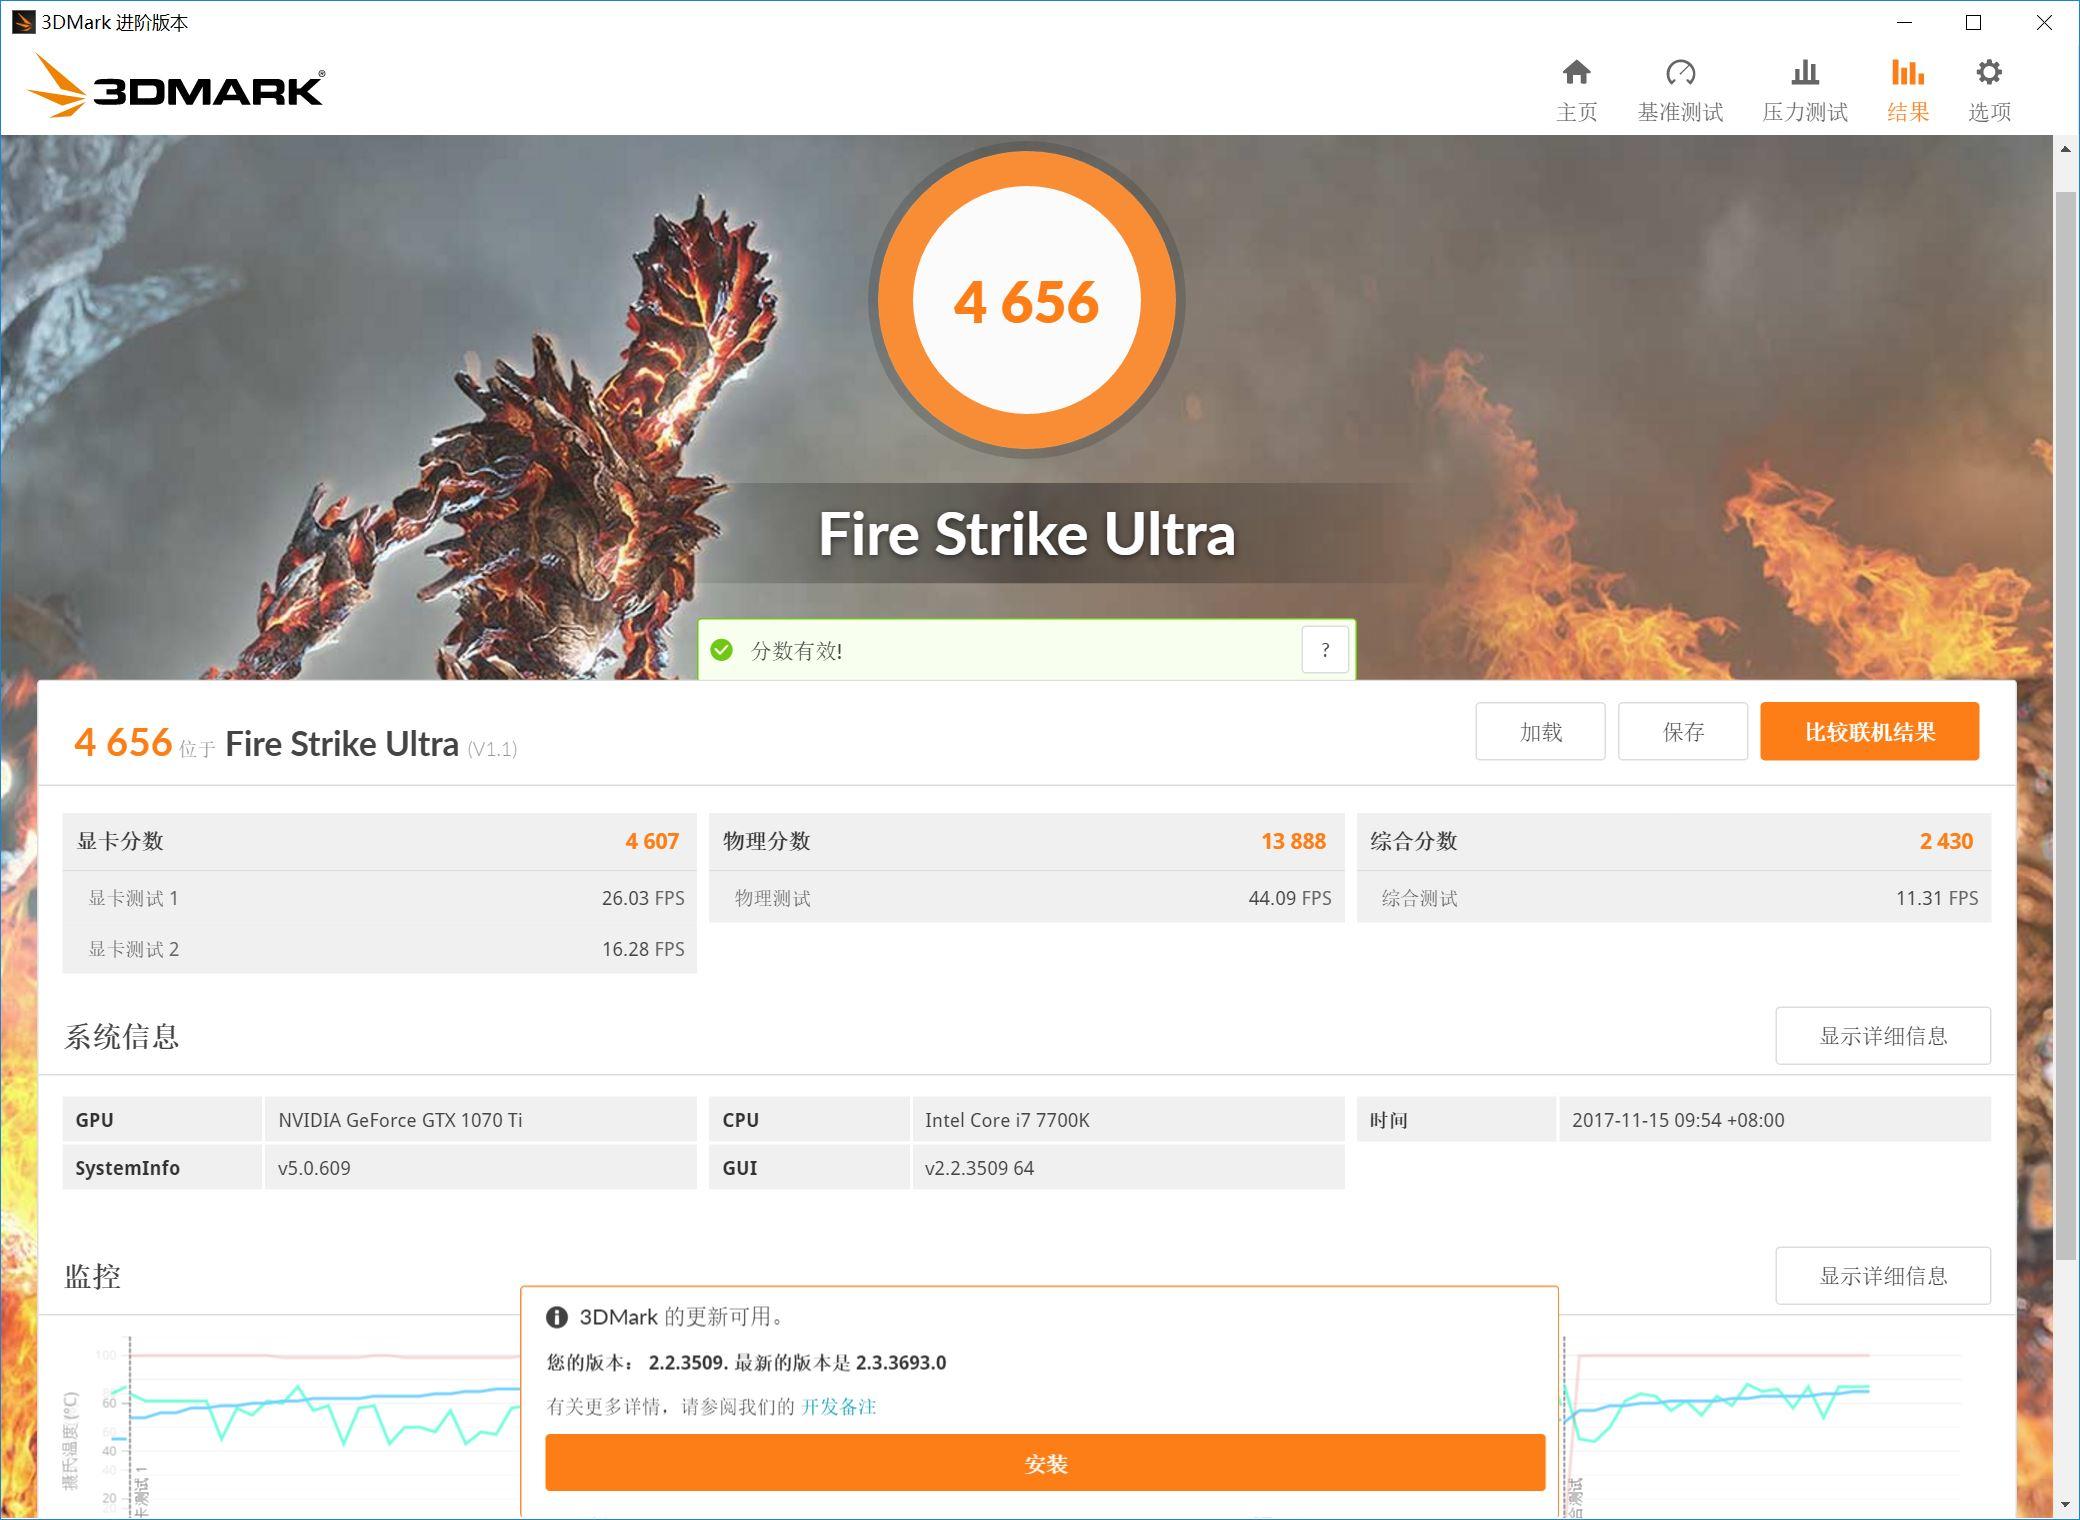The width and height of the screenshot is (2080, 1520).
Task: Click the 显卡分数 4 607 row
Action: coord(379,841)
